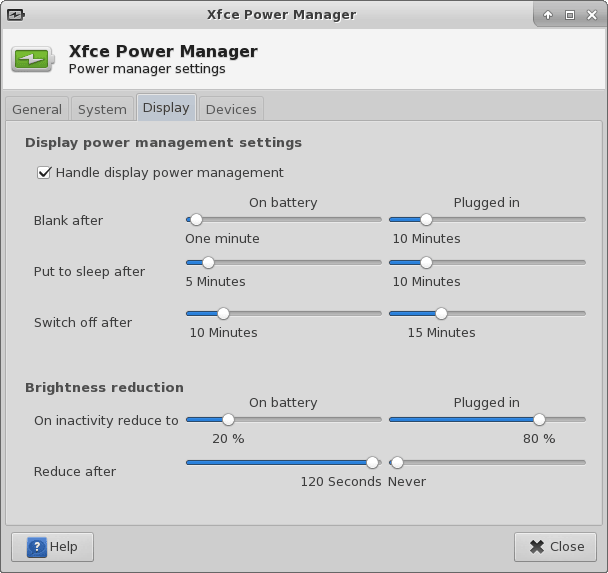Switch to the General tab
This screenshot has height=573, width=608.
37,109
